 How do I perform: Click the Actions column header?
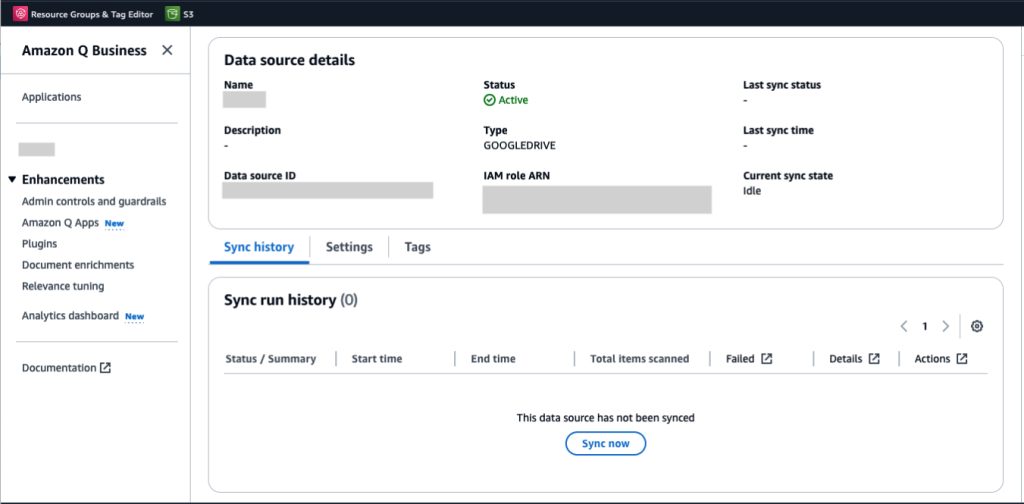[932, 358]
